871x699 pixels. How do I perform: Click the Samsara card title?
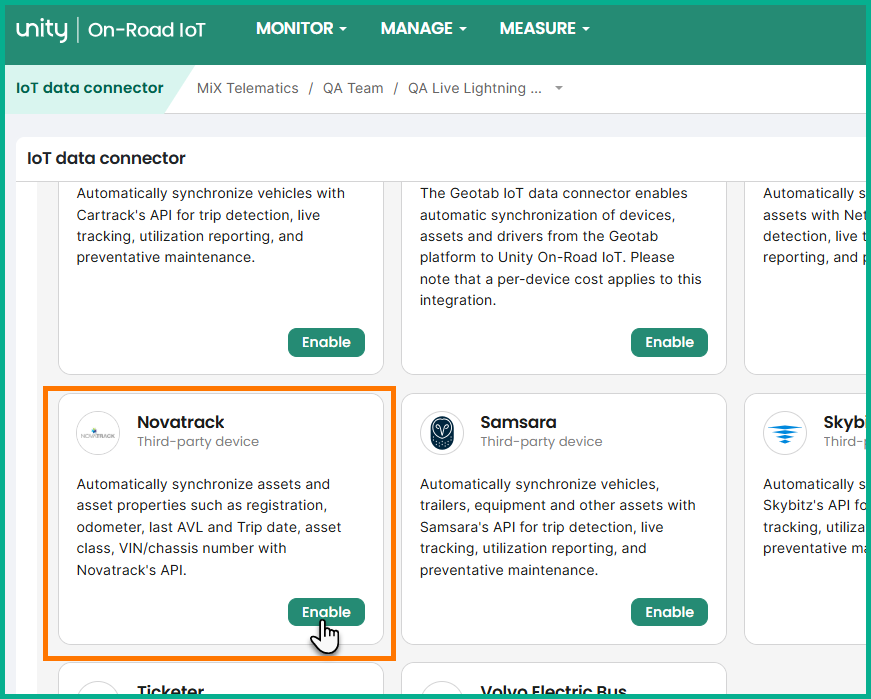(x=518, y=422)
